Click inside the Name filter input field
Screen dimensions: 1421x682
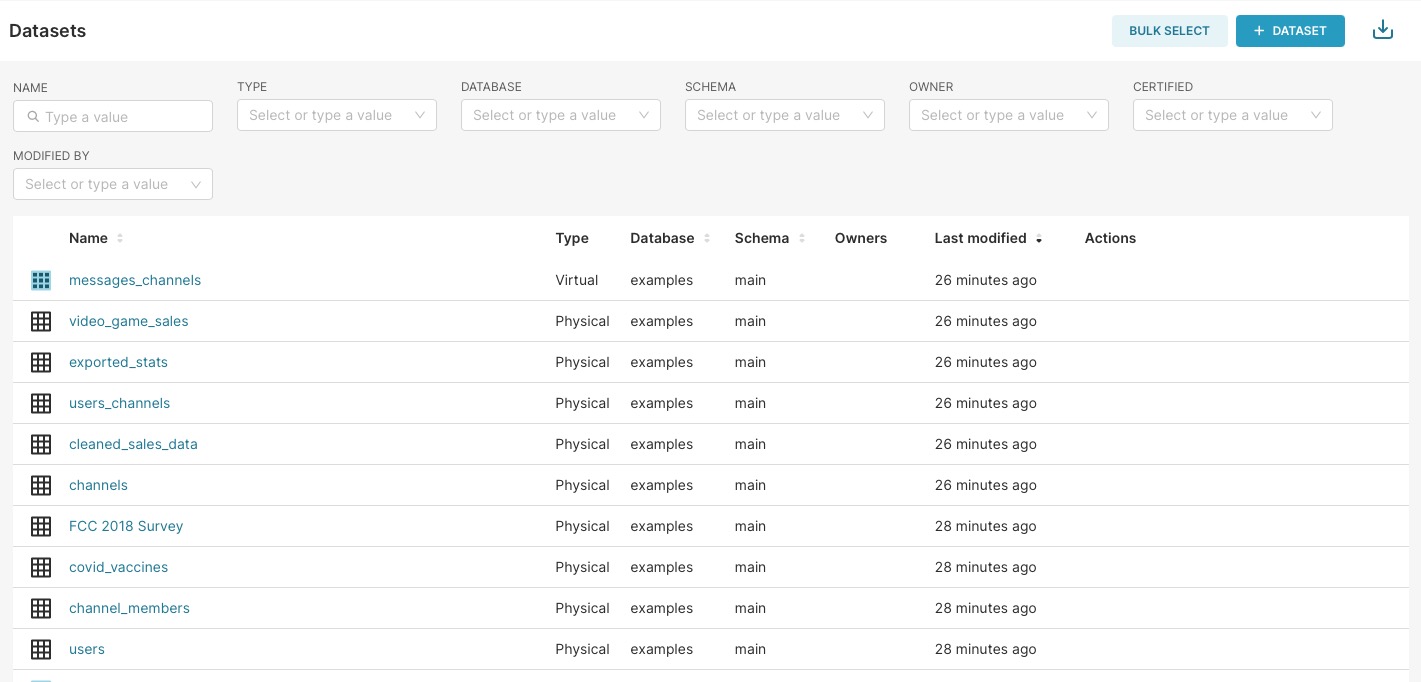coord(113,116)
